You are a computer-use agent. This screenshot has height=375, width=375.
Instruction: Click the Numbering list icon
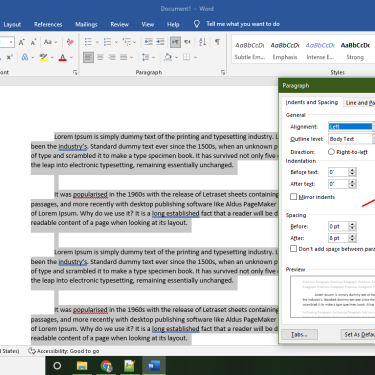coord(107,42)
